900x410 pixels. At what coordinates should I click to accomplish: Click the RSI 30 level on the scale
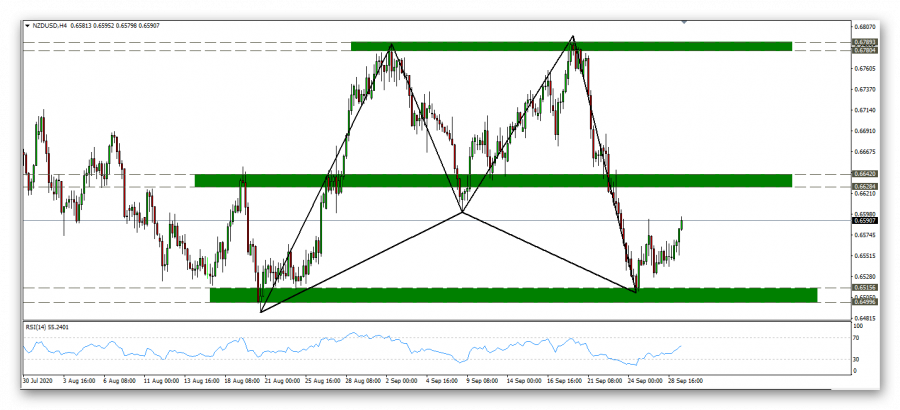856,357
